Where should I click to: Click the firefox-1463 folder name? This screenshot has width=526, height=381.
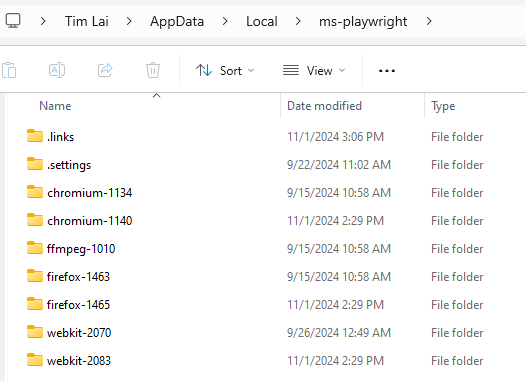[78, 277]
